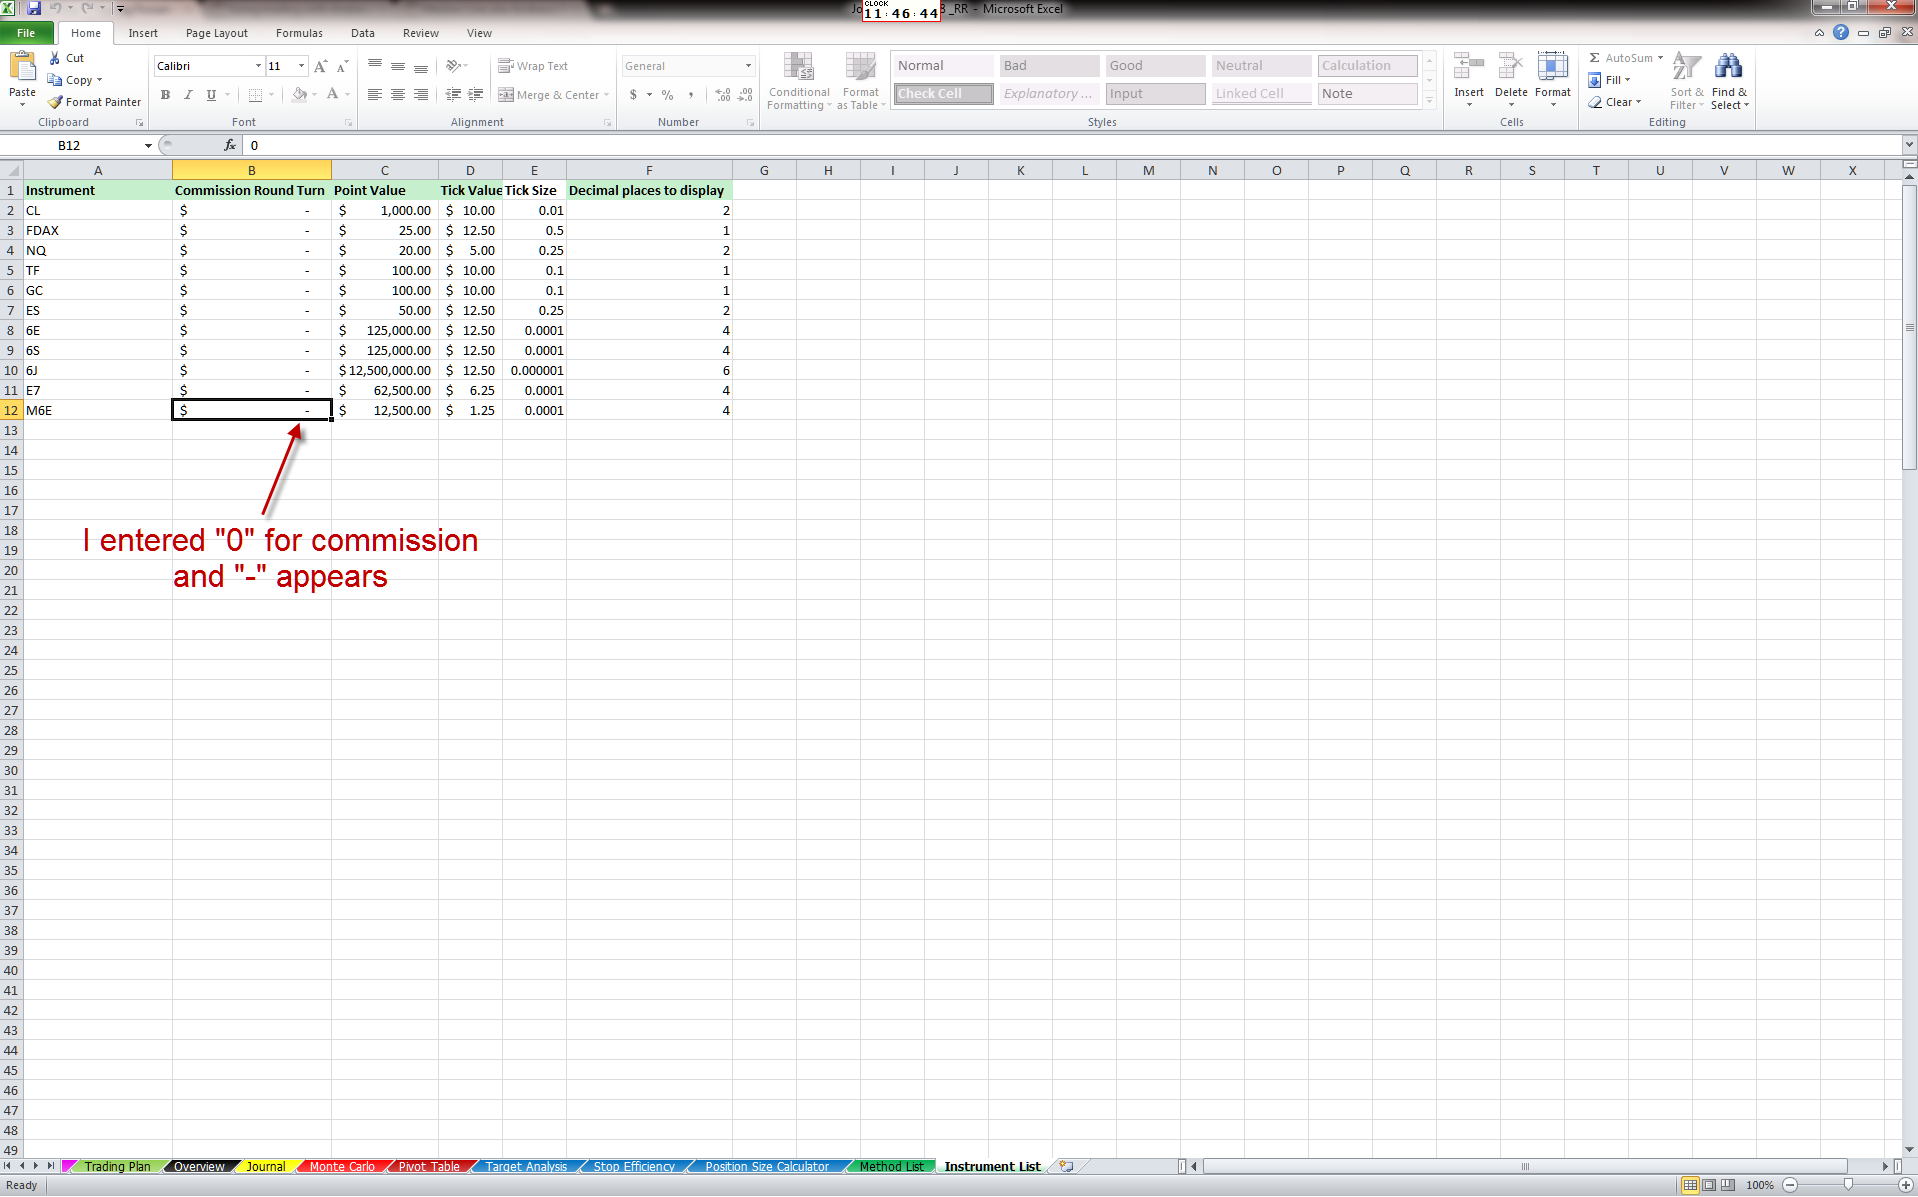The image size is (1918, 1197).
Task: Open Find & Select binoculars
Action: click(x=1729, y=82)
